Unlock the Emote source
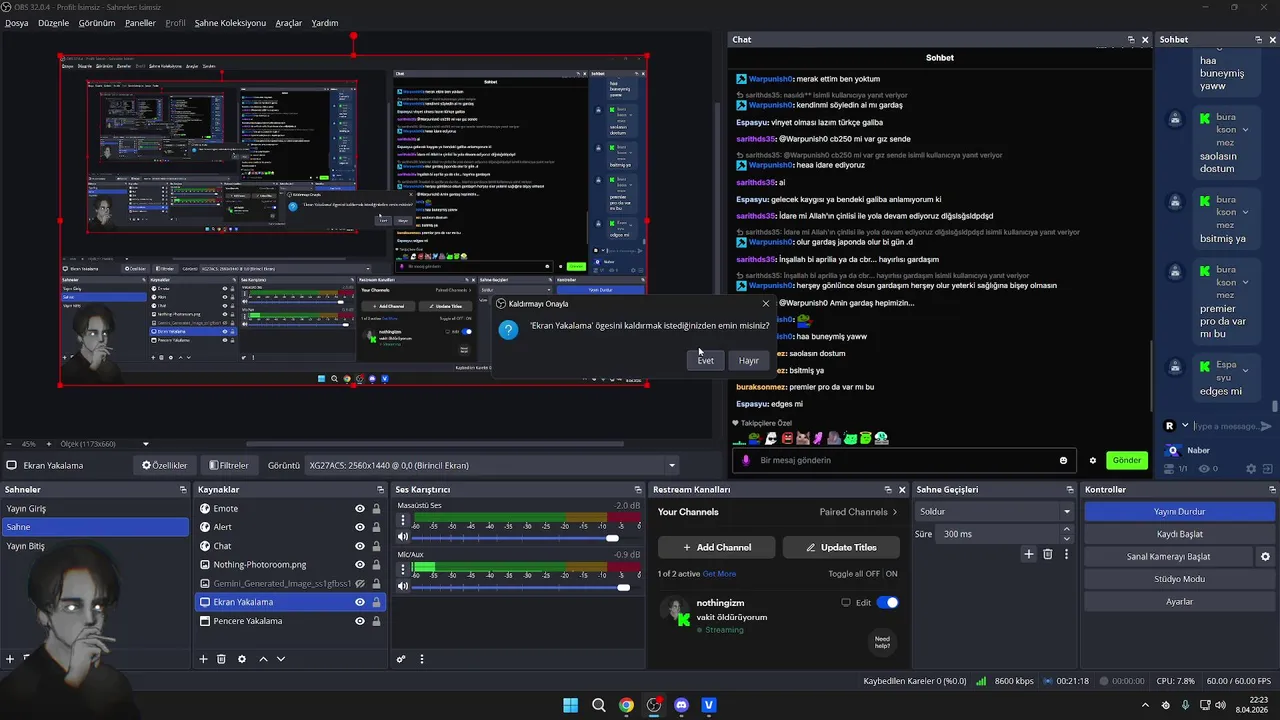The width and height of the screenshot is (1280, 720). tap(376, 509)
